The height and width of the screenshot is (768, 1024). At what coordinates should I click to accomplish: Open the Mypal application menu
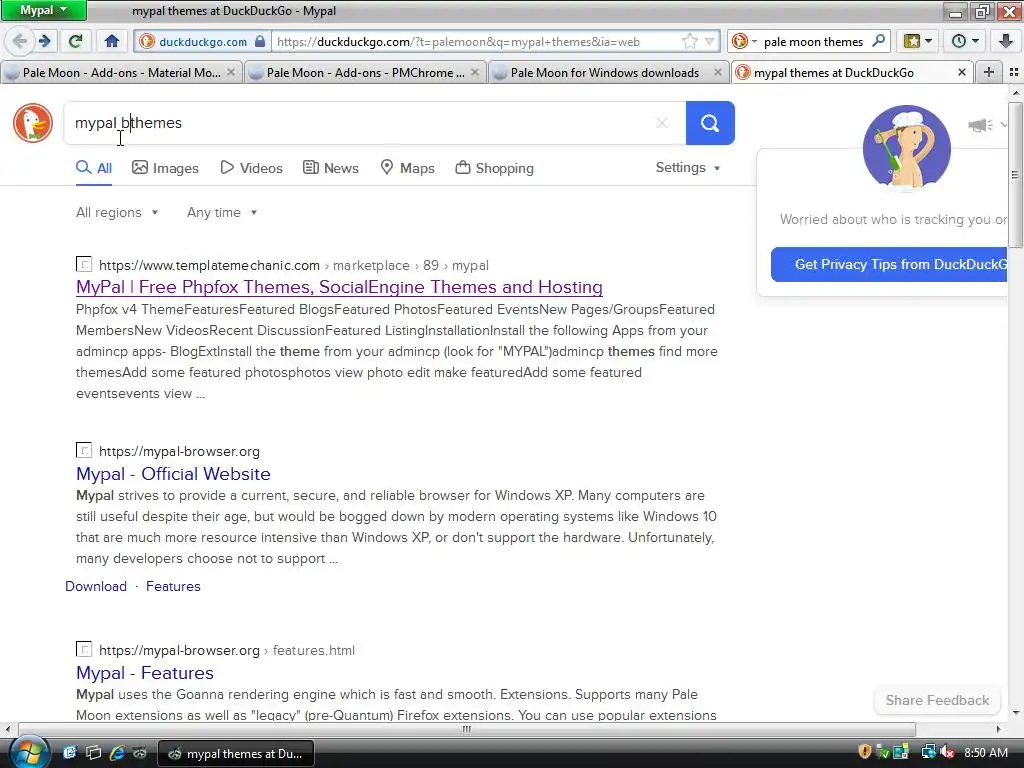click(x=44, y=10)
